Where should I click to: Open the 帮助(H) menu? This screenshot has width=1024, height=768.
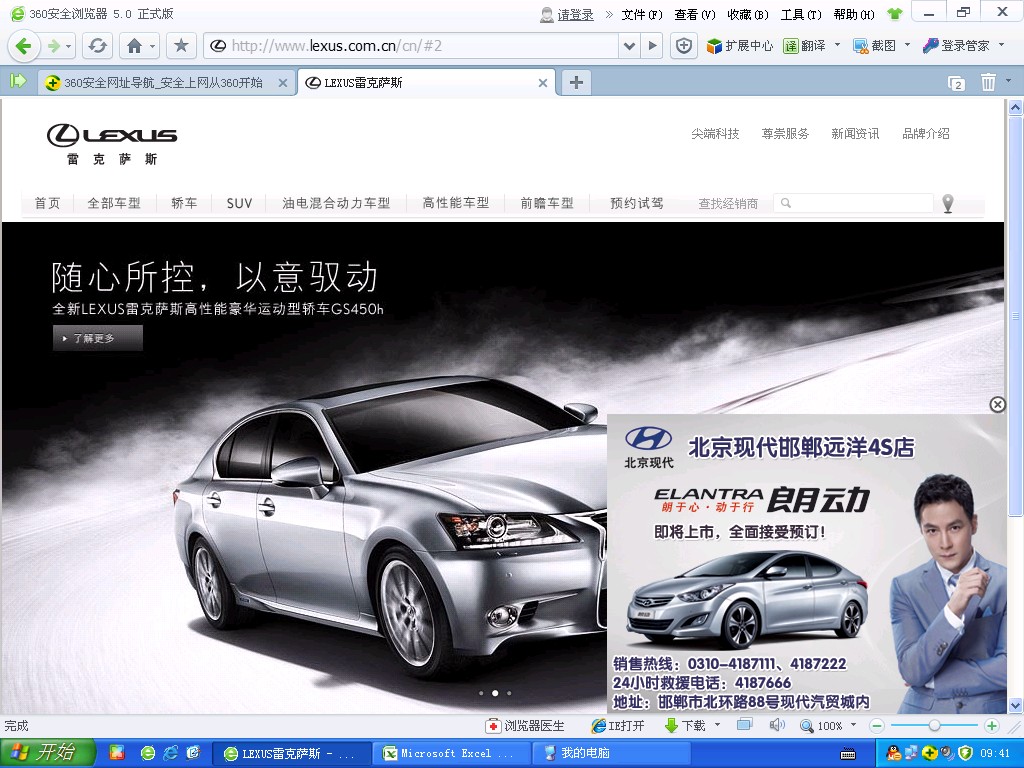click(854, 14)
